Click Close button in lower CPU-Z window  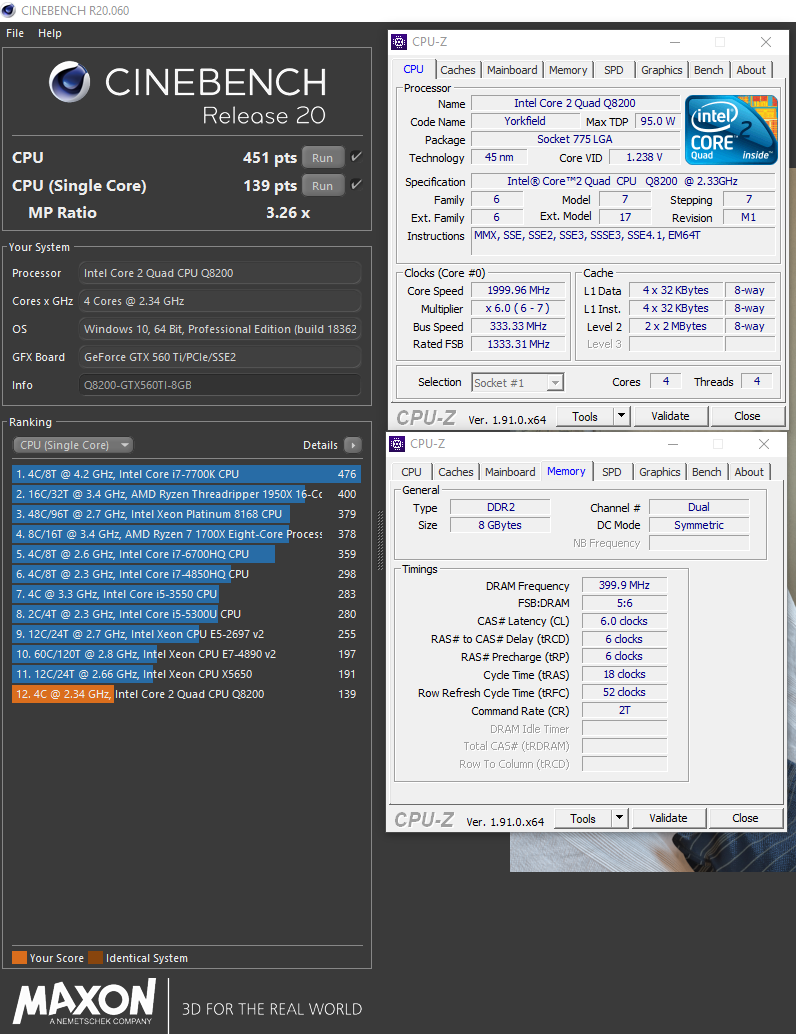[x=745, y=818]
